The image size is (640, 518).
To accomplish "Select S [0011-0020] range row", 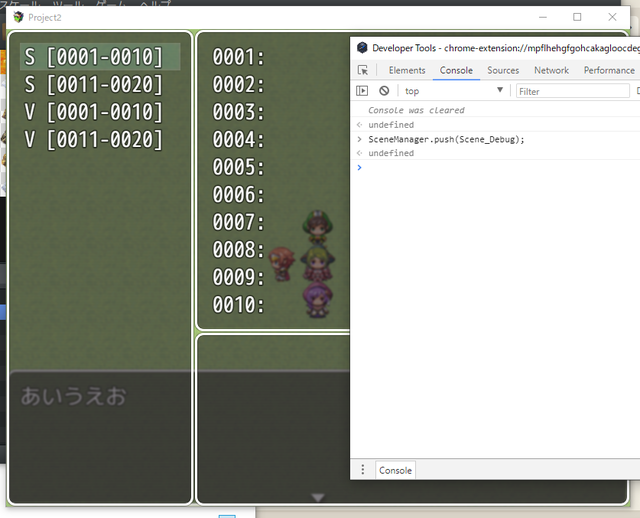I will [100, 84].
